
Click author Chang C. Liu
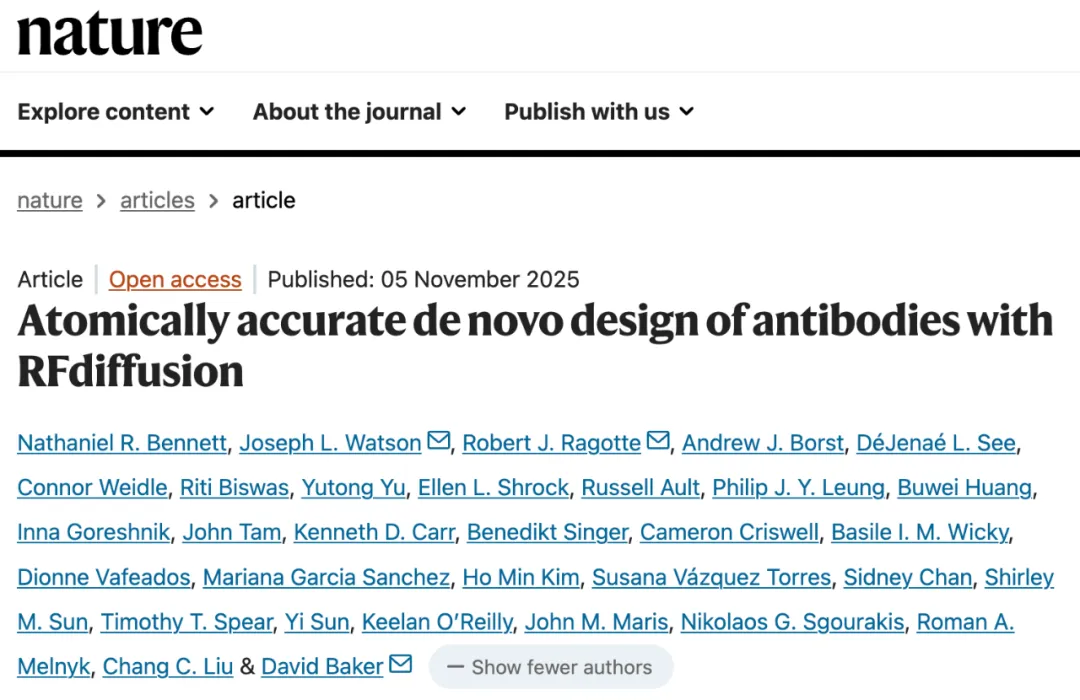(x=170, y=666)
